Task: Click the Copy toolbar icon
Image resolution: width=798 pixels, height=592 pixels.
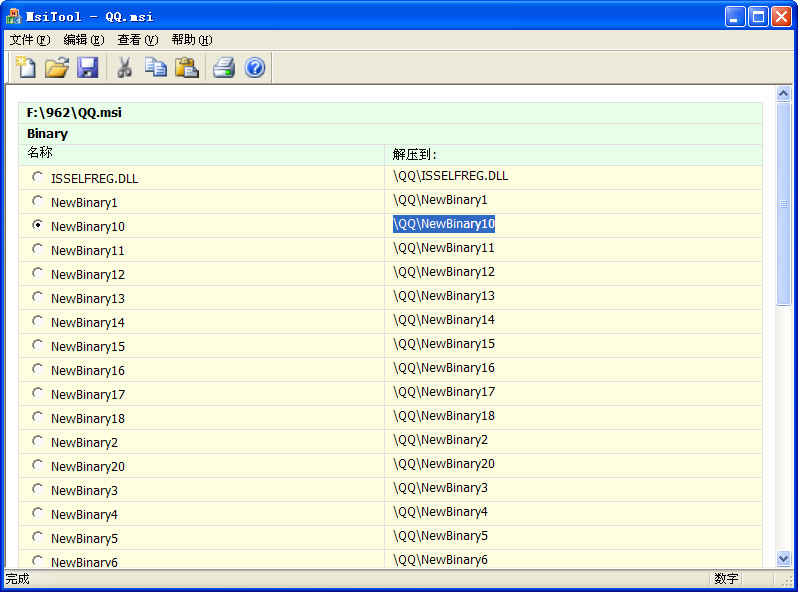Action: pyautogui.click(x=156, y=68)
